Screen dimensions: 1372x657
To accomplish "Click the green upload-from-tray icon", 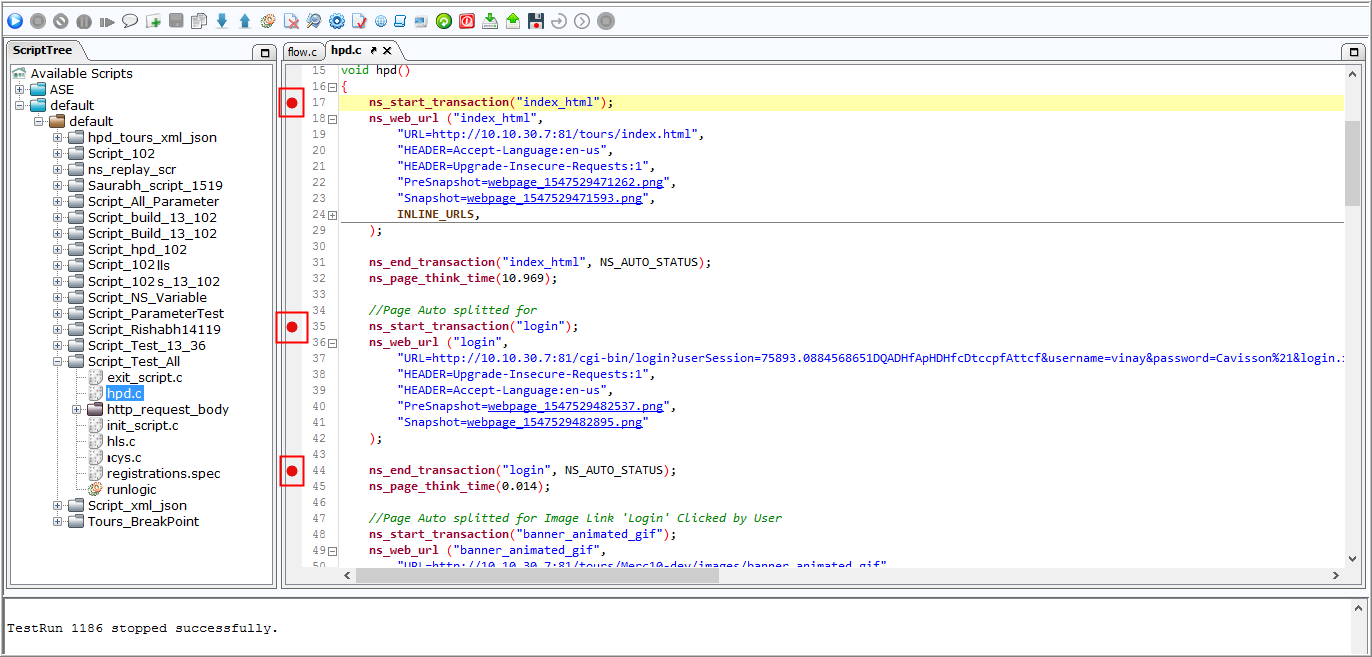I will click(513, 21).
